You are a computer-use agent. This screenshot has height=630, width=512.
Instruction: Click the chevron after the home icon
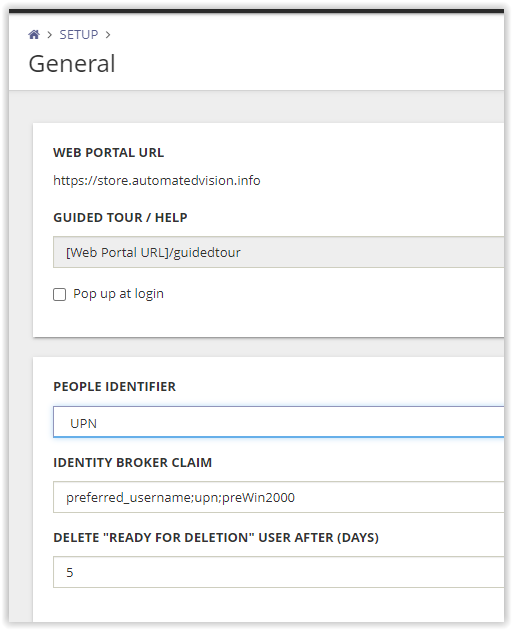point(50,35)
